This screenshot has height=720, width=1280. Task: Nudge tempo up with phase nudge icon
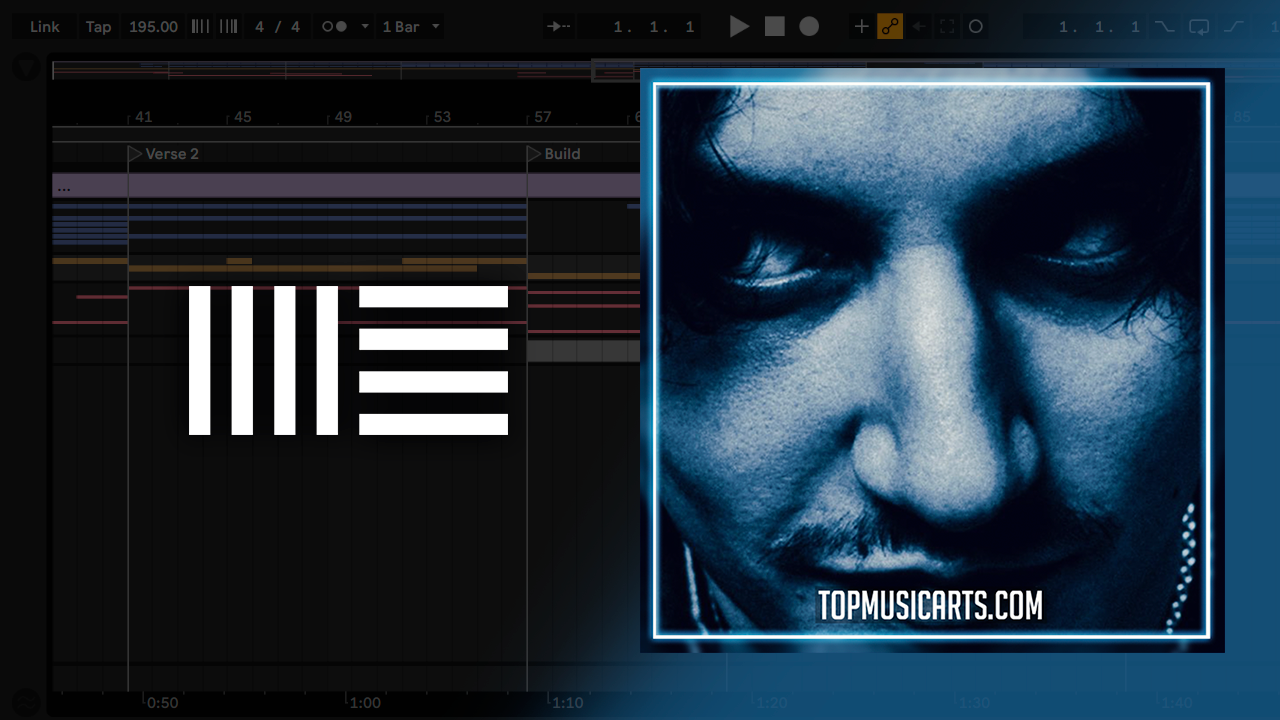229,27
